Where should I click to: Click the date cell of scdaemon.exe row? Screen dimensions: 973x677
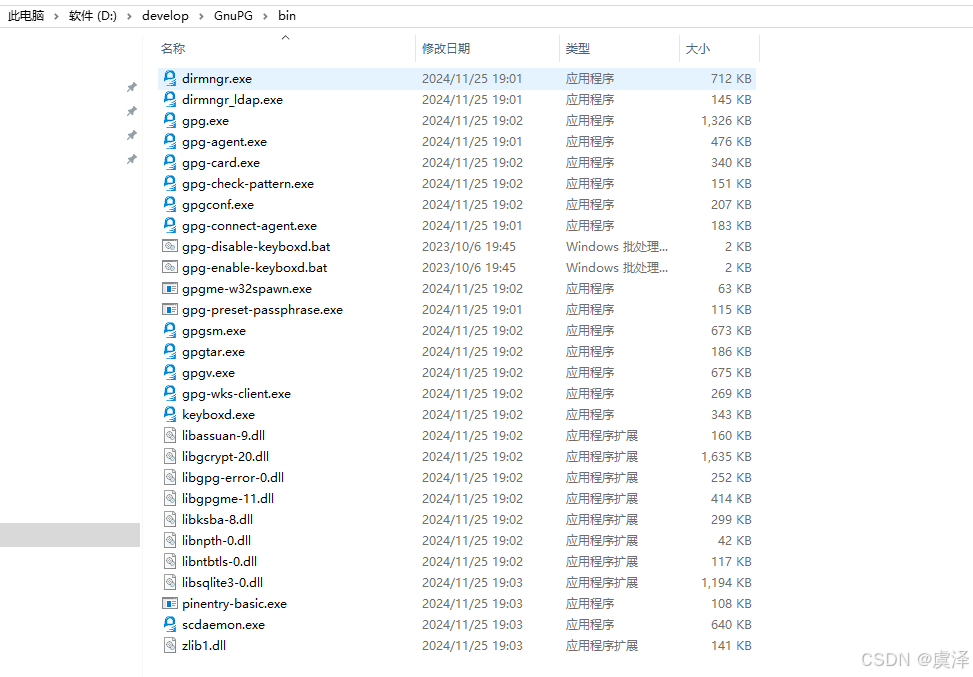pos(472,624)
